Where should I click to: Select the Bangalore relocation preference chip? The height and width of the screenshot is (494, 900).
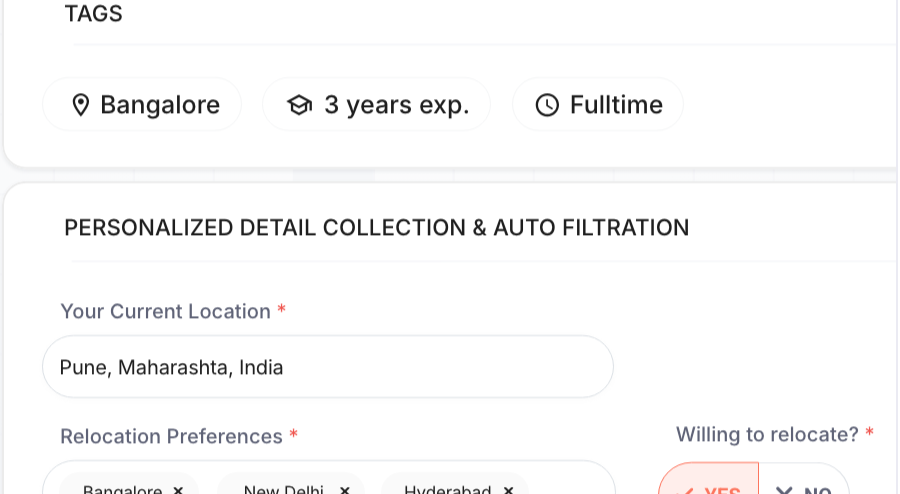[x=122, y=489]
